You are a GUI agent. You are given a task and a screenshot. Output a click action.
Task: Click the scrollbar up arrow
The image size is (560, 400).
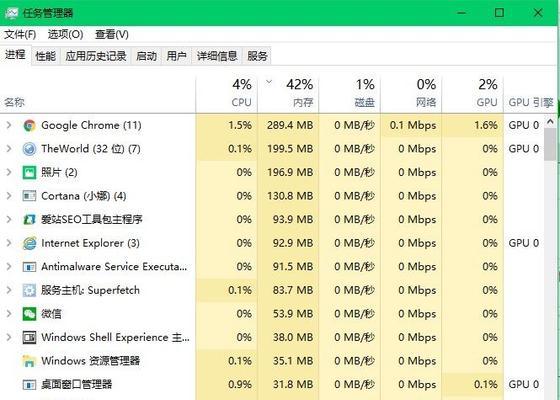click(550, 122)
